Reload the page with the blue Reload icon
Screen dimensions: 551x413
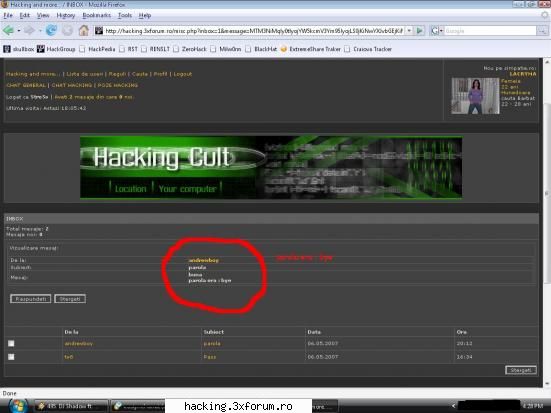click(51, 31)
